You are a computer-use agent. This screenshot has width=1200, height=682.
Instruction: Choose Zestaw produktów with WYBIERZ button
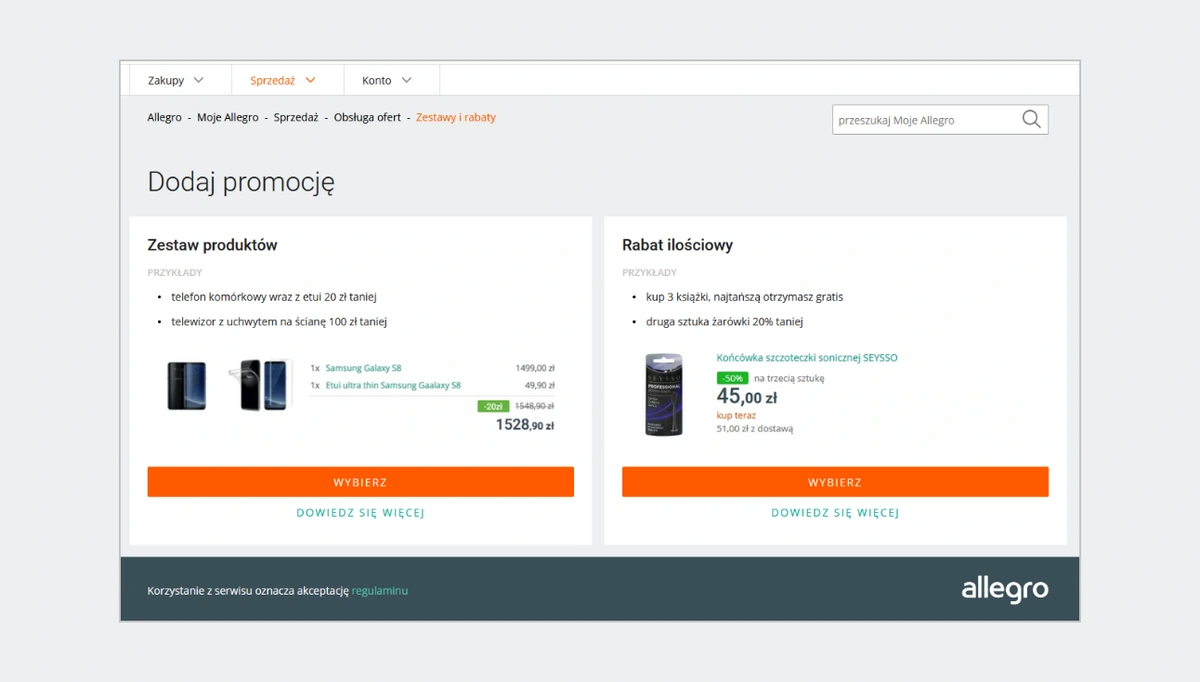pyautogui.click(x=361, y=482)
